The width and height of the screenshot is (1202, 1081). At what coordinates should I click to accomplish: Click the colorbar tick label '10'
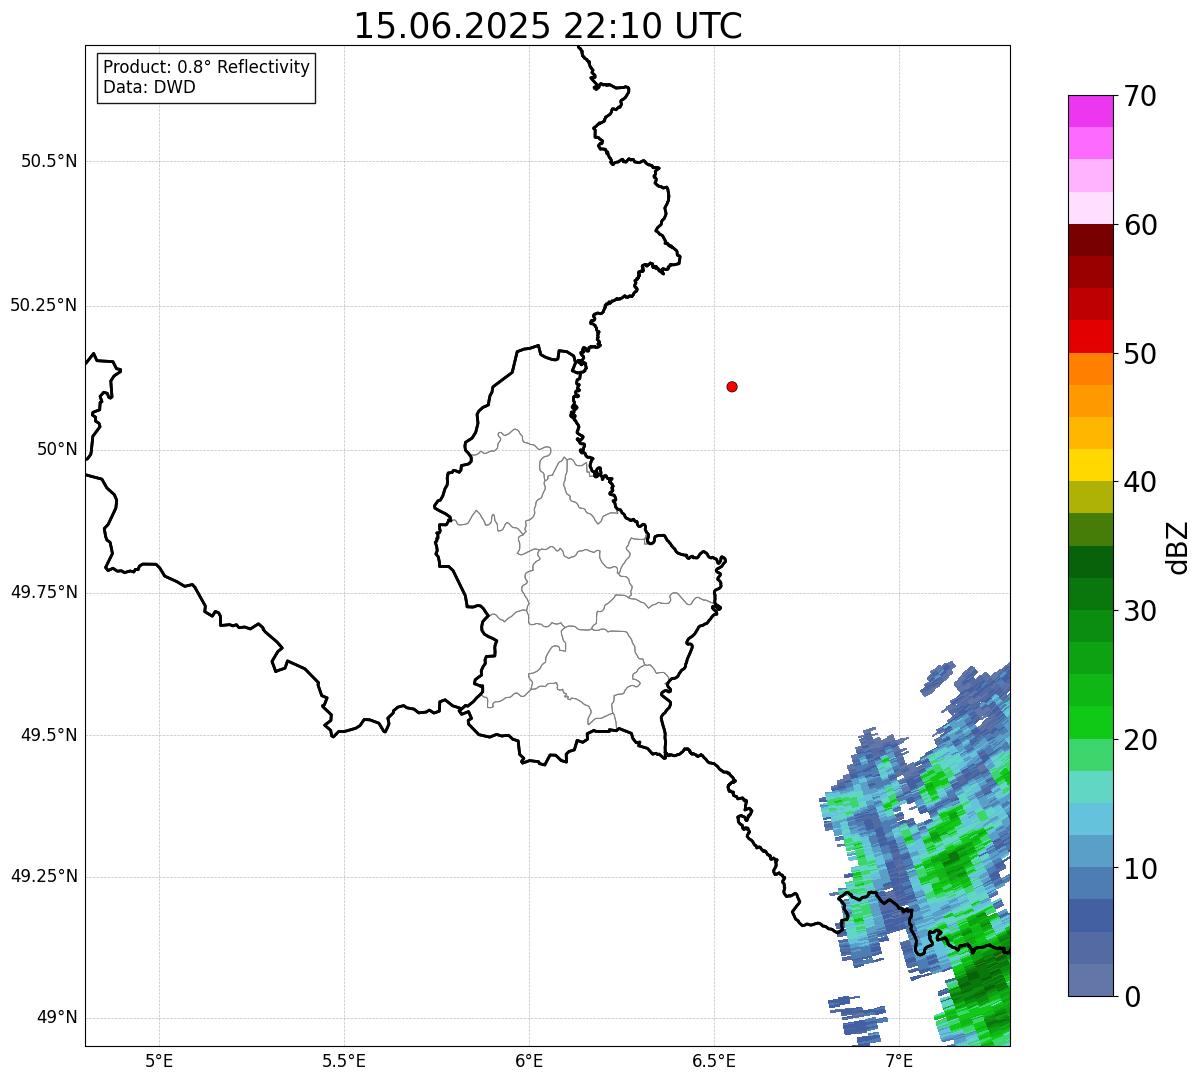click(1140, 869)
